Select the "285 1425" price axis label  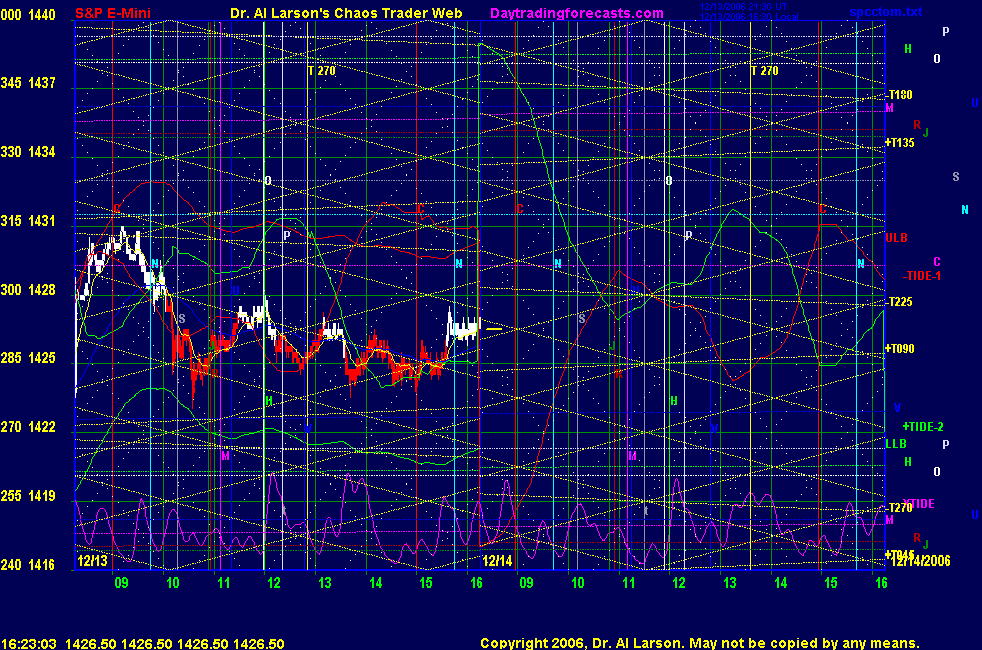coord(28,358)
